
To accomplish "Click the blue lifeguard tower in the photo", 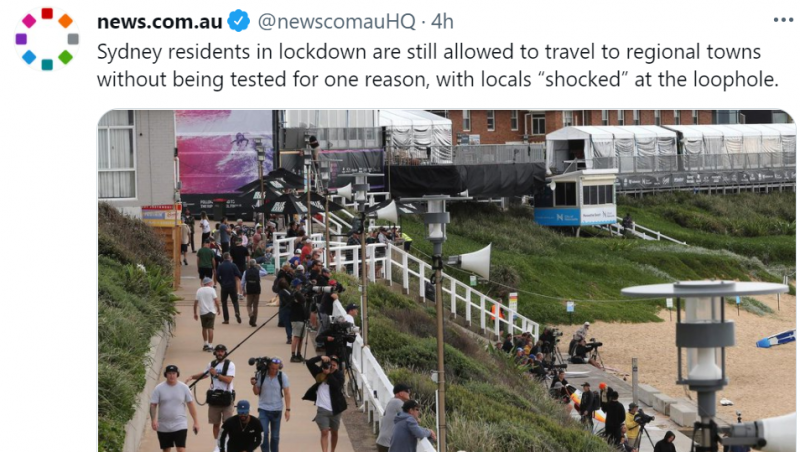I will coord(577,199).
